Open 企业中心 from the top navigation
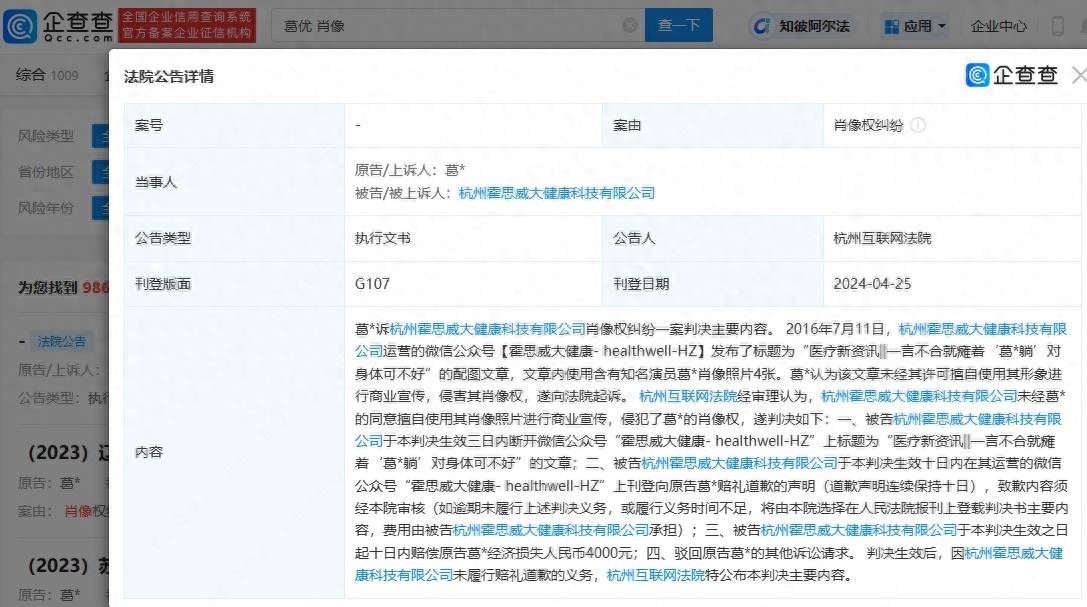 point(998,27)
